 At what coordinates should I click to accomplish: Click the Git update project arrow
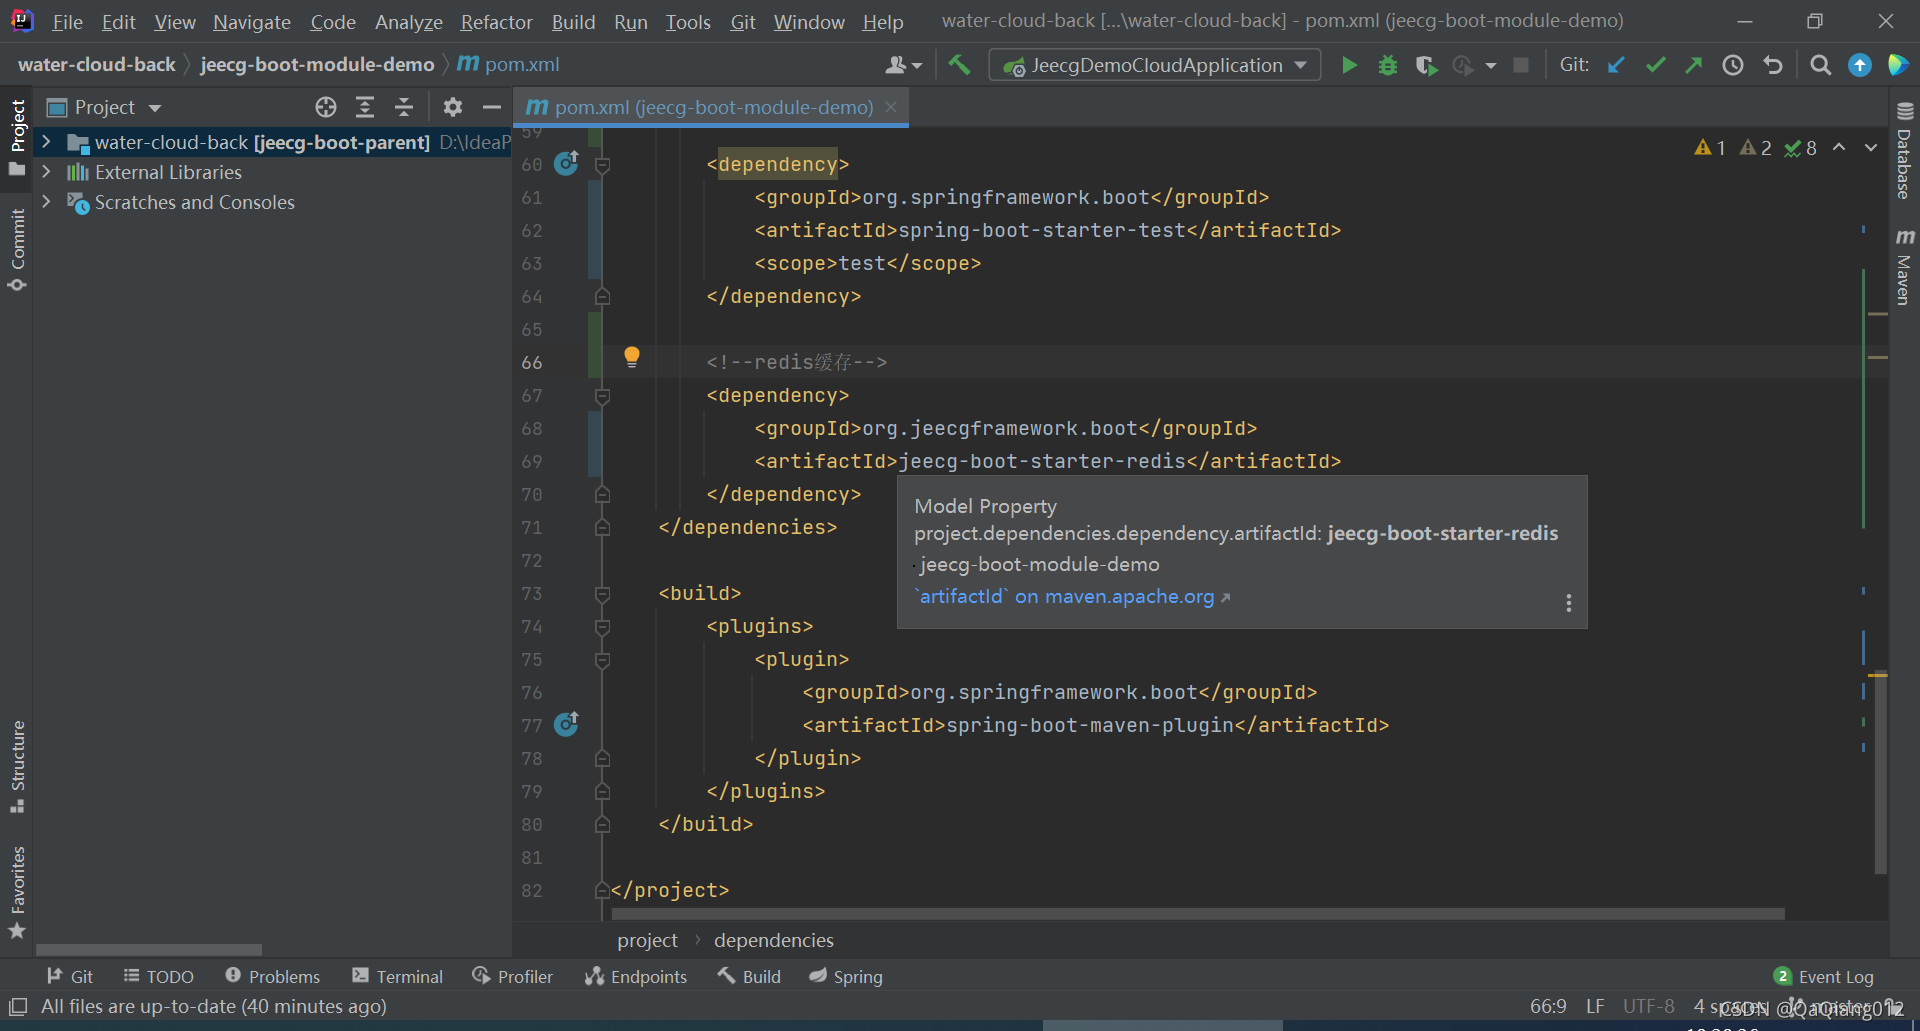coord(1616,65)
